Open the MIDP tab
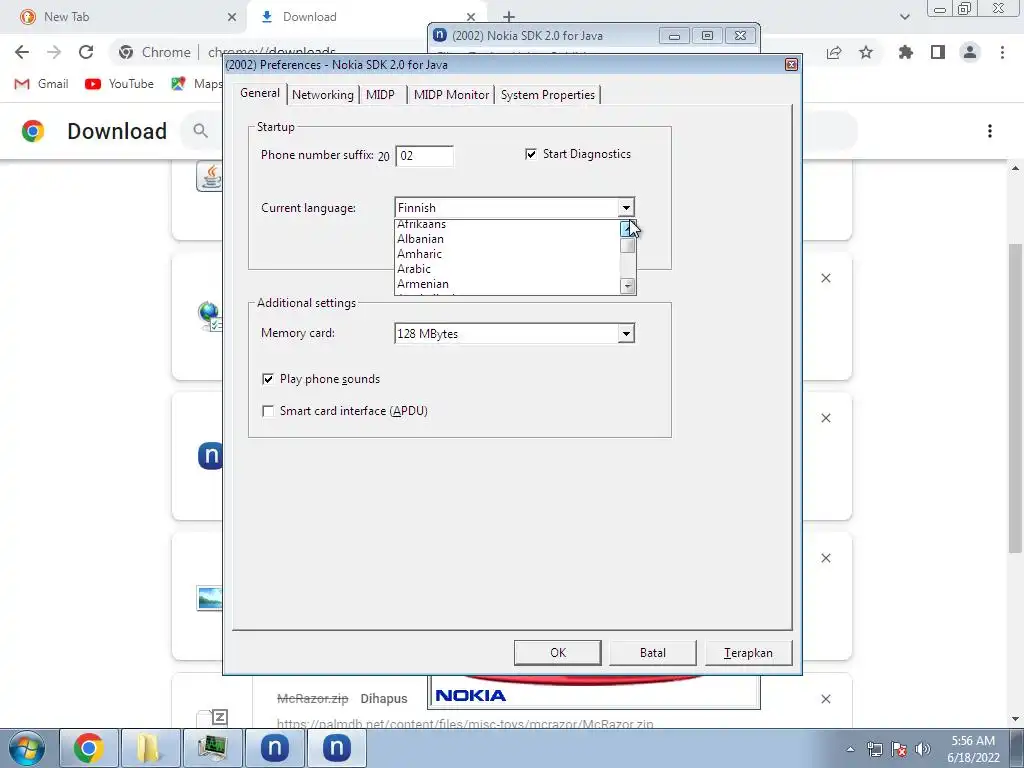The height and width of the screenshot is (768, 1024). tap(381, 95)
